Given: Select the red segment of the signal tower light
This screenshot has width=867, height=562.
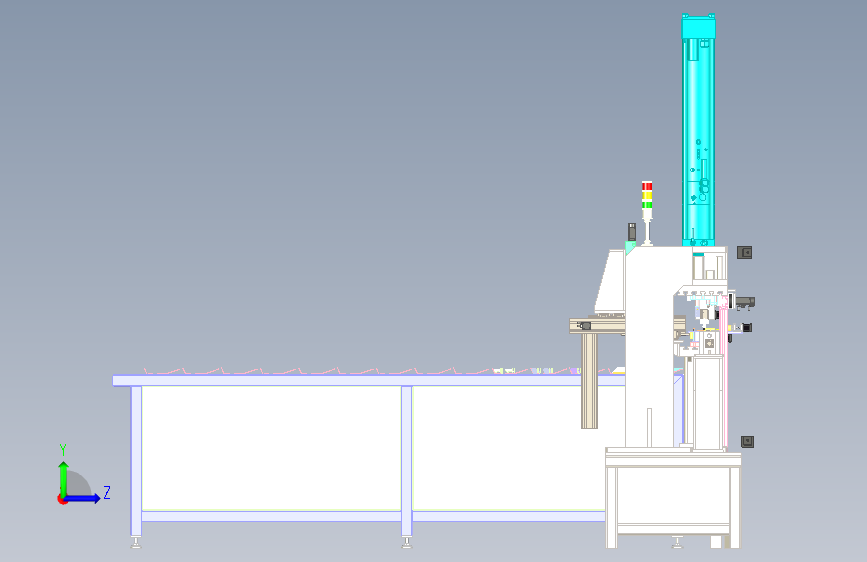Looking at the screenshot, I should 647,186.
